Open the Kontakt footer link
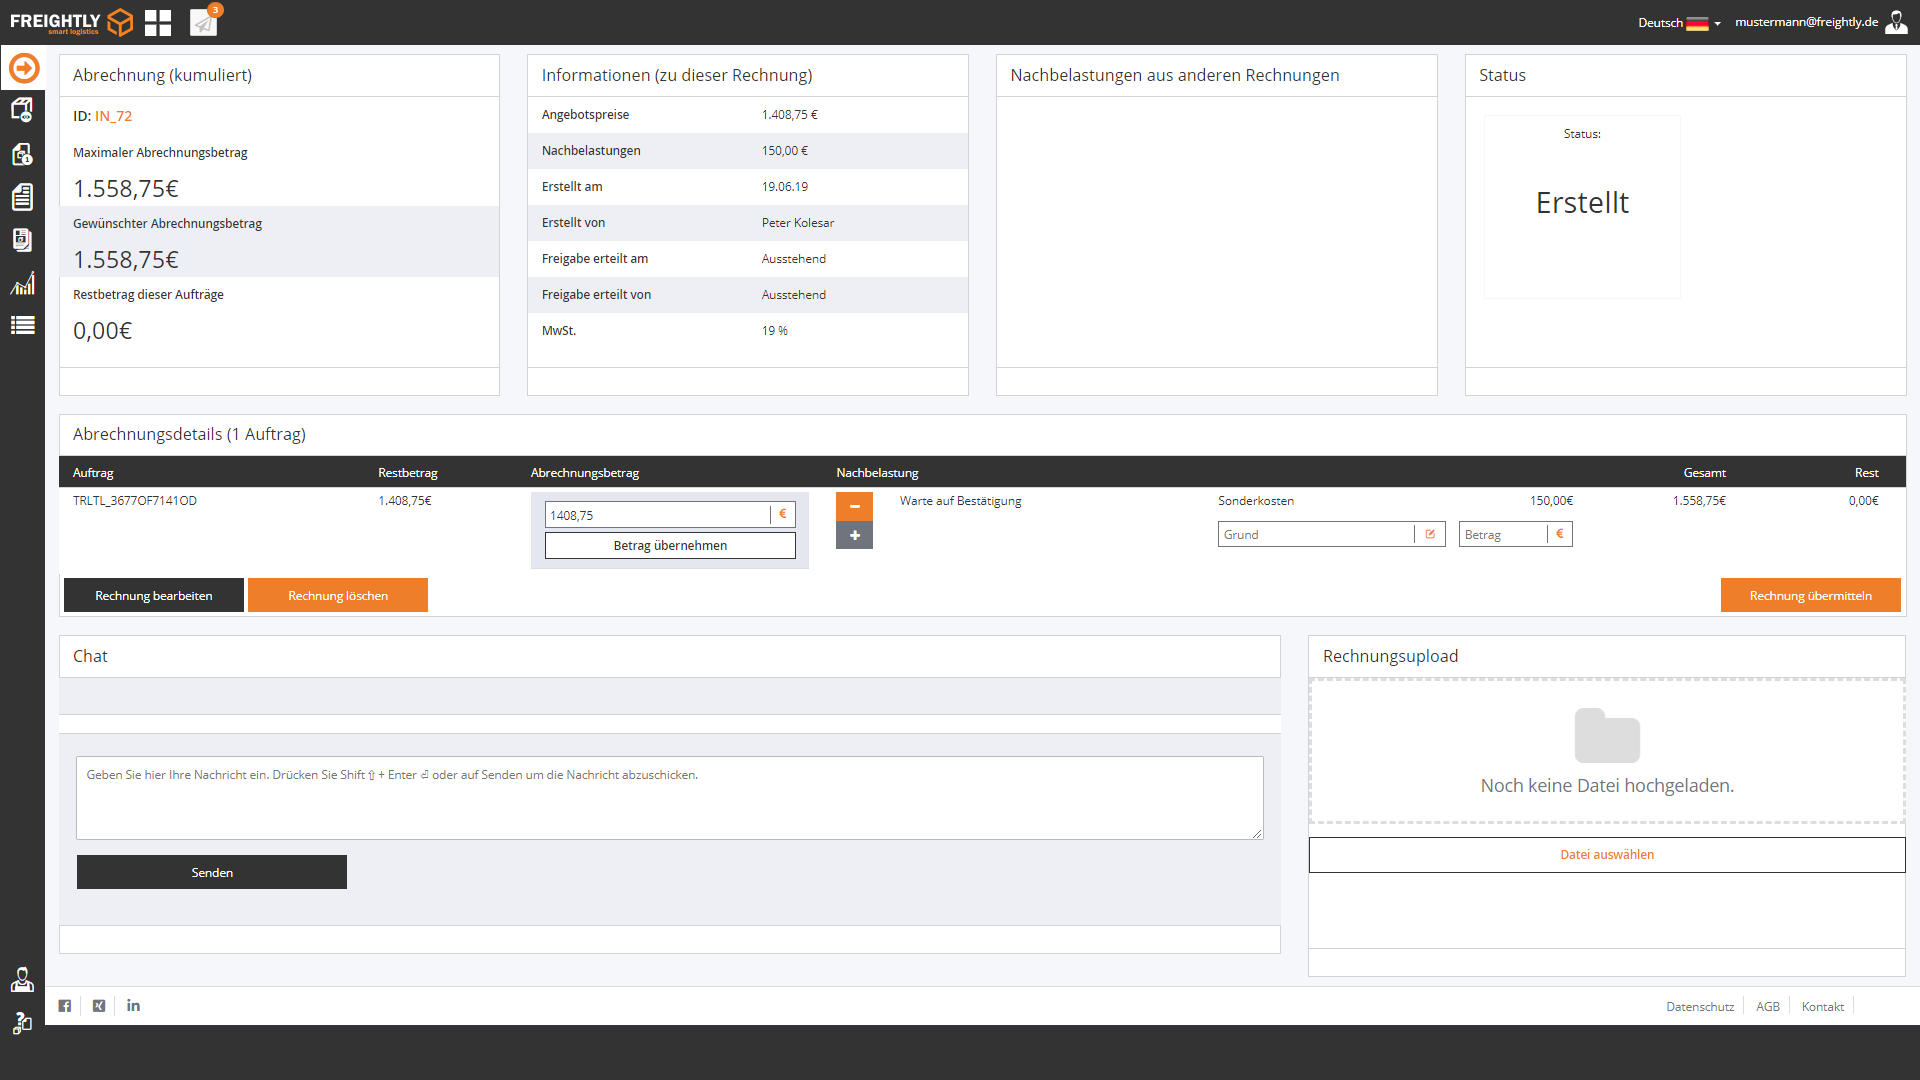 point(1822,1007)
